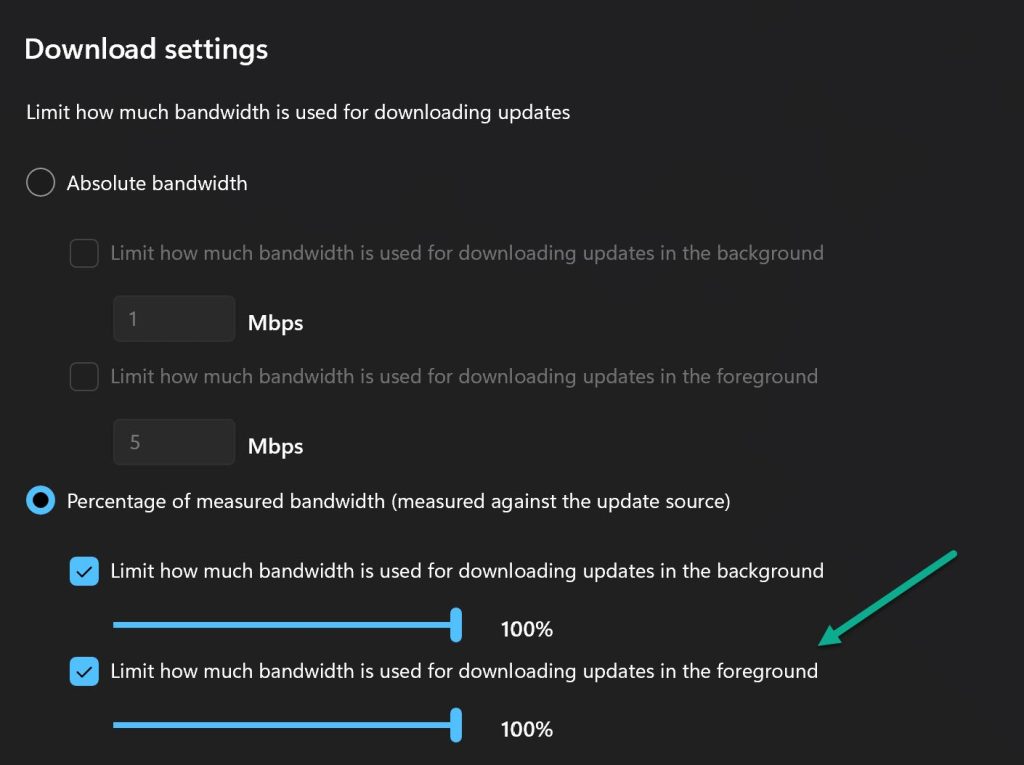Click the Mbps label under the foreground limit

coord(275,445)
